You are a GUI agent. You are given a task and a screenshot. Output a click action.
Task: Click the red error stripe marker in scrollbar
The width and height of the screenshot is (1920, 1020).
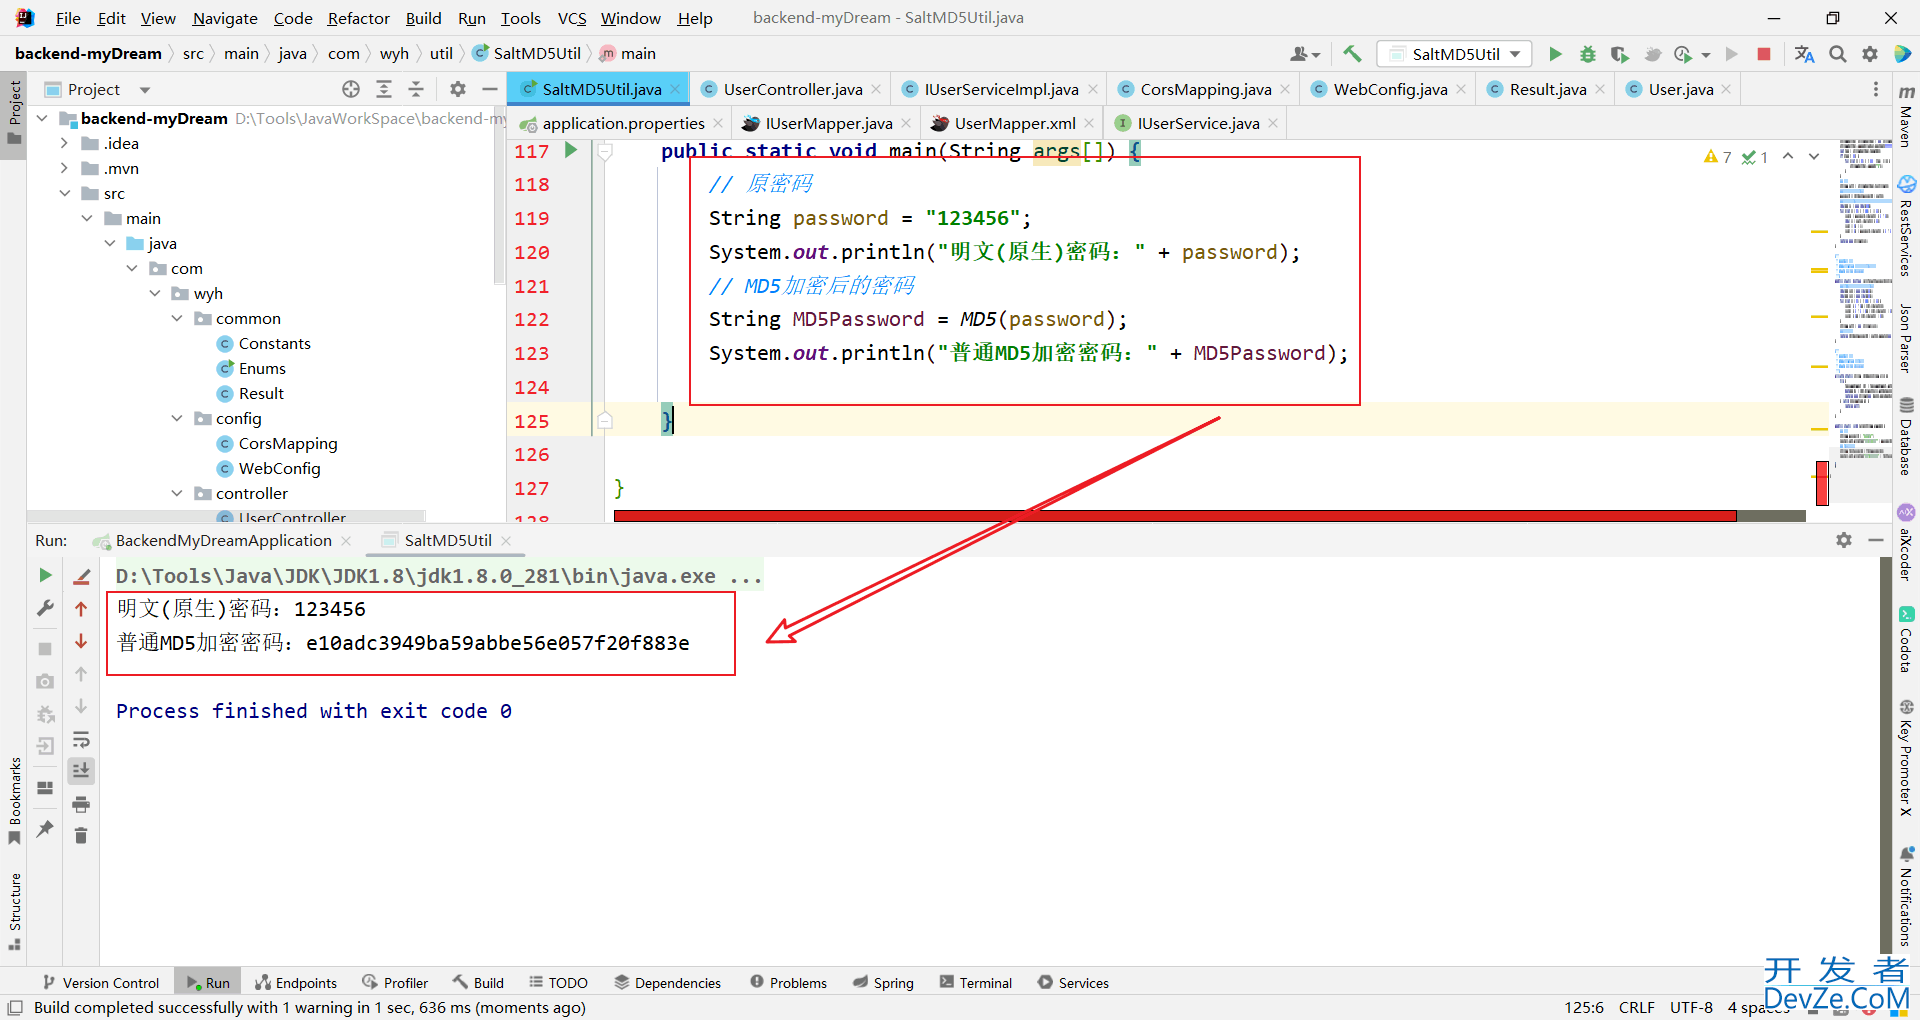1823,484
